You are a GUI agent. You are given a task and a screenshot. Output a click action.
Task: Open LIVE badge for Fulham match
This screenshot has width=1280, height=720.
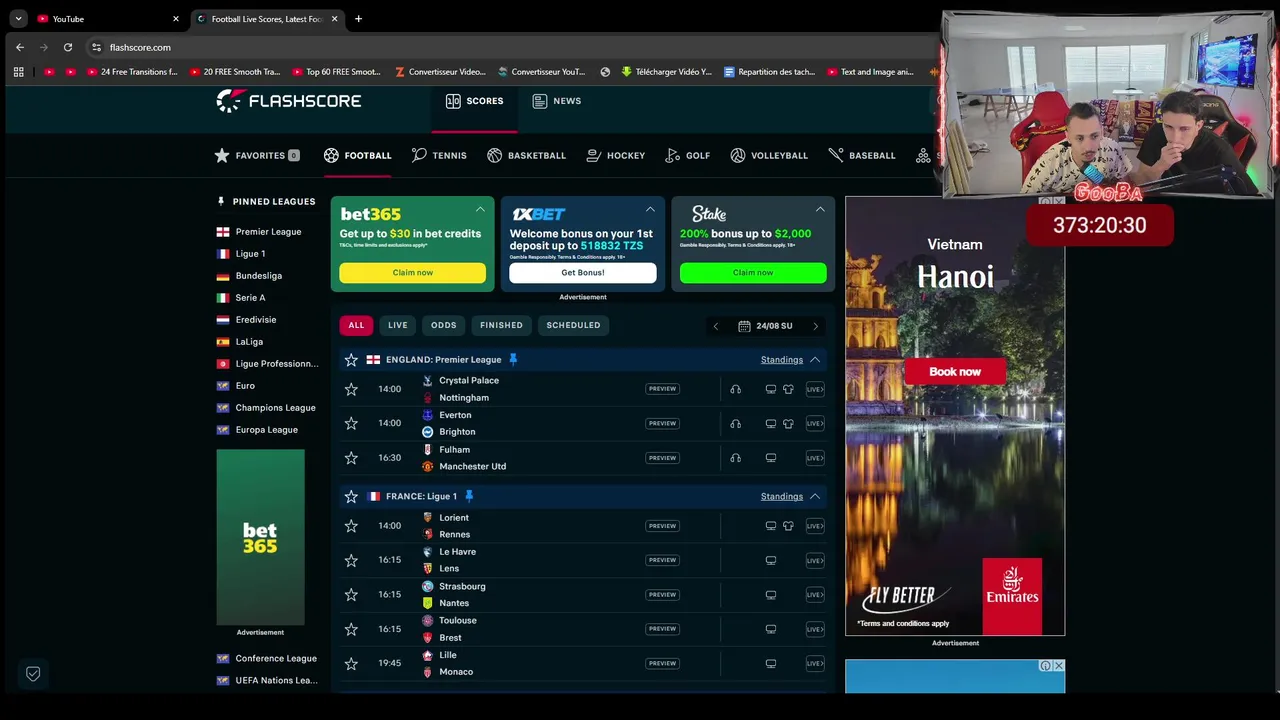815,458
